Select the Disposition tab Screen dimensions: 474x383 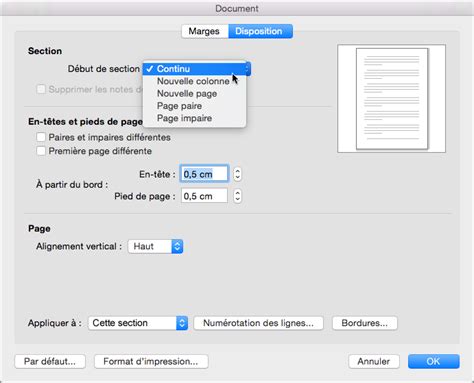click(x=260, y=31)
